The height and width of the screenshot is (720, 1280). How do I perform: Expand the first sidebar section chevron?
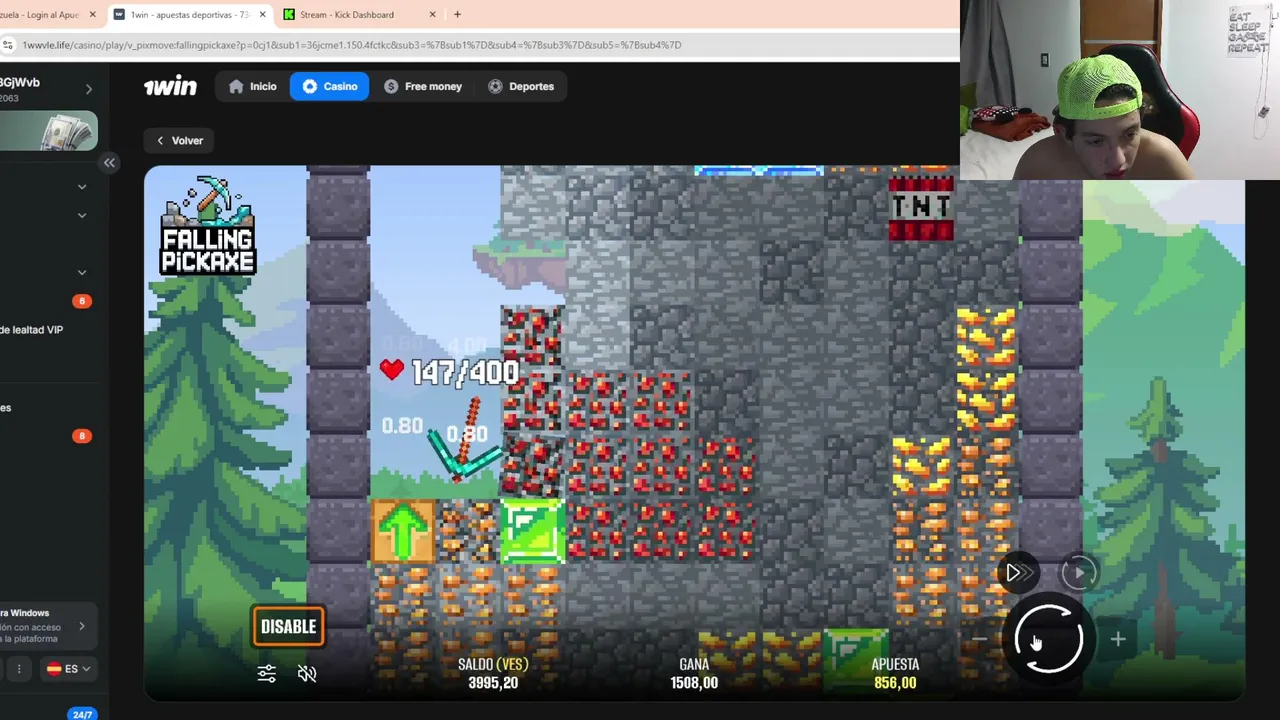click(x=82, y=187)
